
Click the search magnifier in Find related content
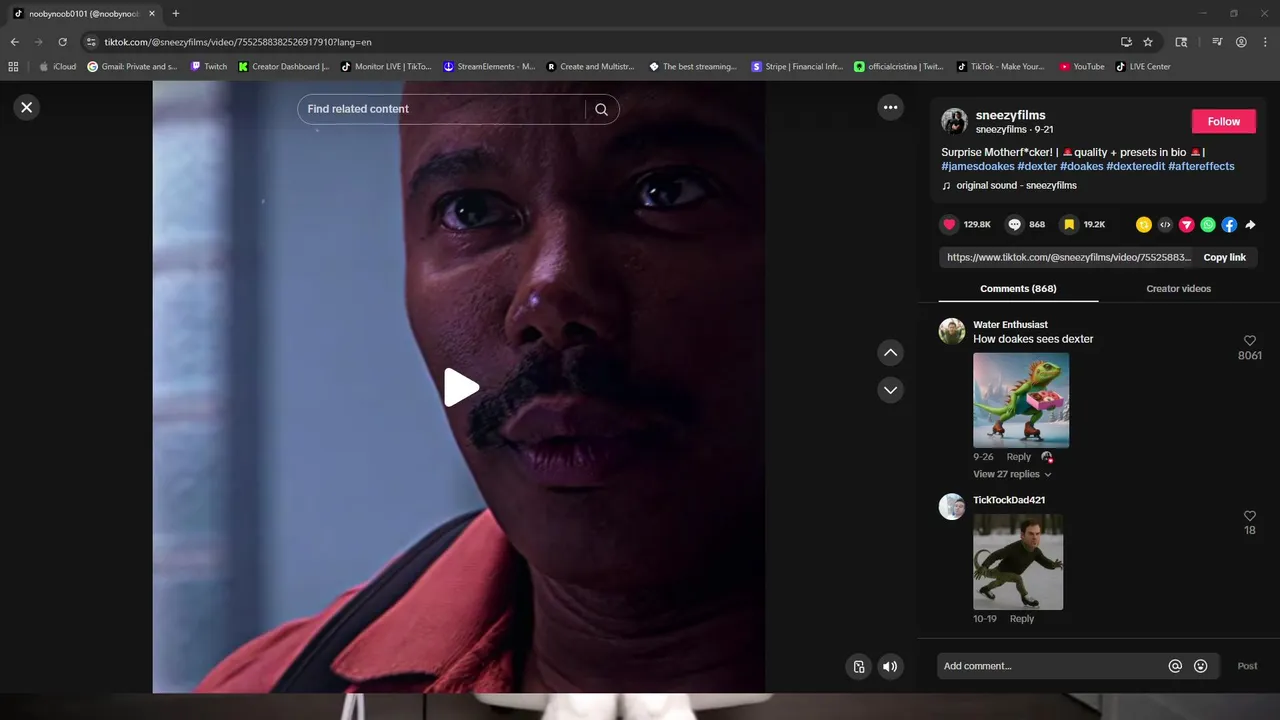(601, 109)
